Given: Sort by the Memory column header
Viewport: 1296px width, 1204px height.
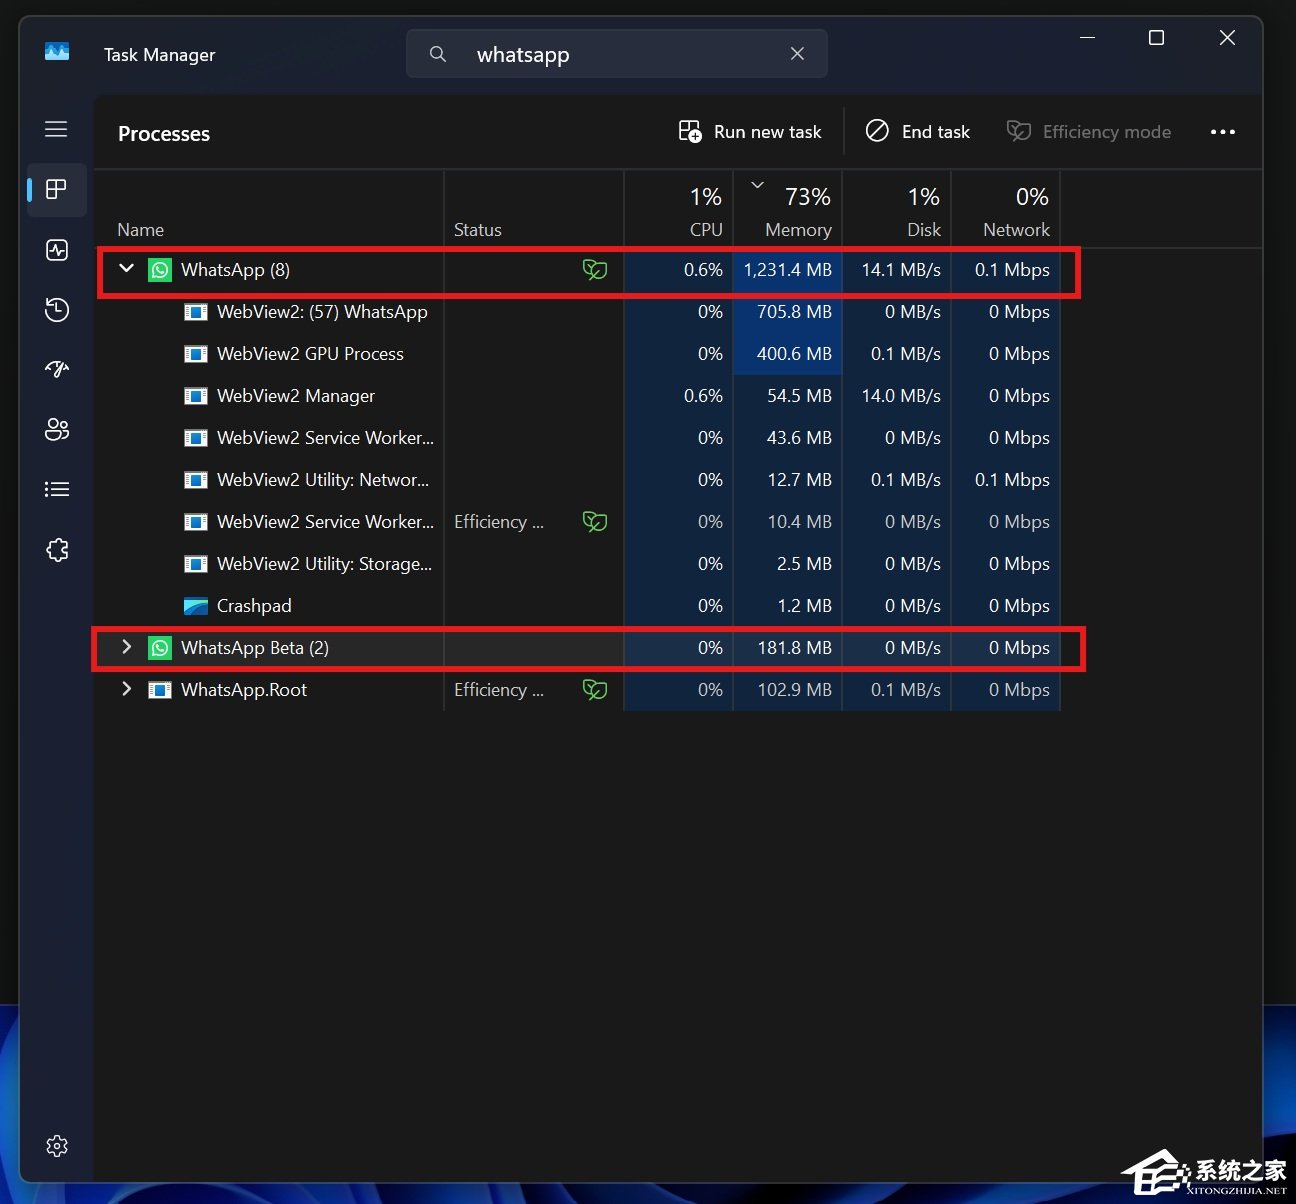Looking at the screenshot, I should pyautogui.click(x=788, y=210).
